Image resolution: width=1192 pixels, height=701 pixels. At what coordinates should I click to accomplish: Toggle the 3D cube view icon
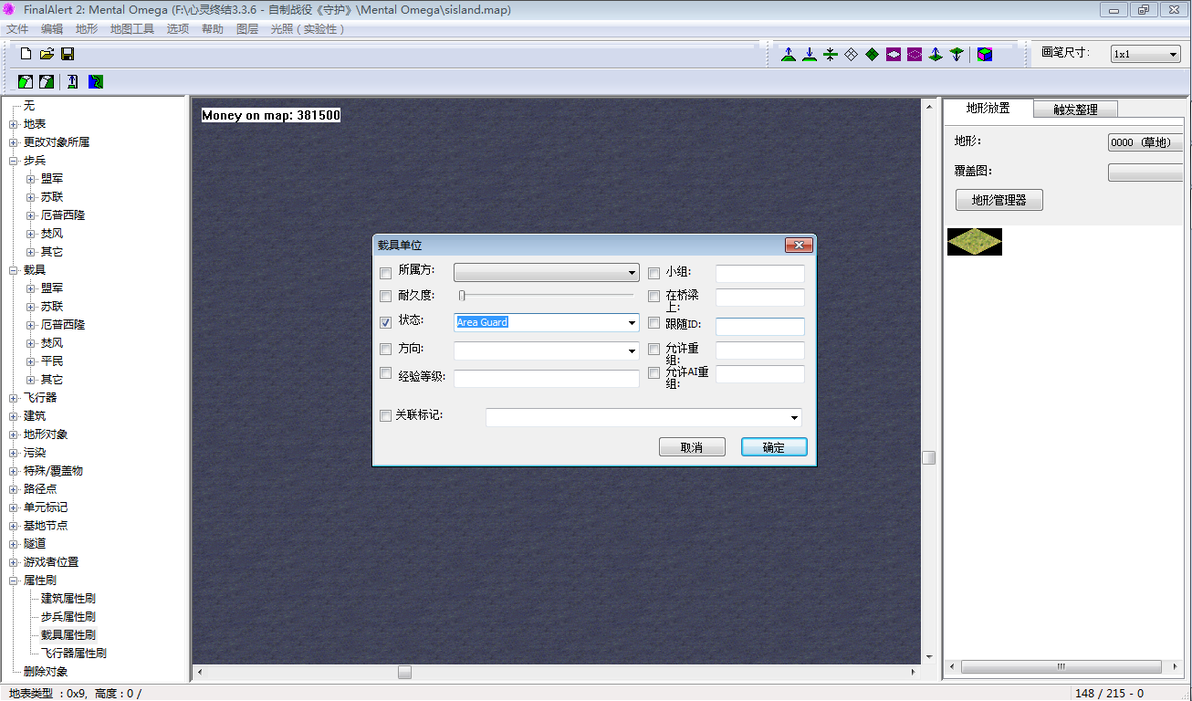click(x=984, y=54)
